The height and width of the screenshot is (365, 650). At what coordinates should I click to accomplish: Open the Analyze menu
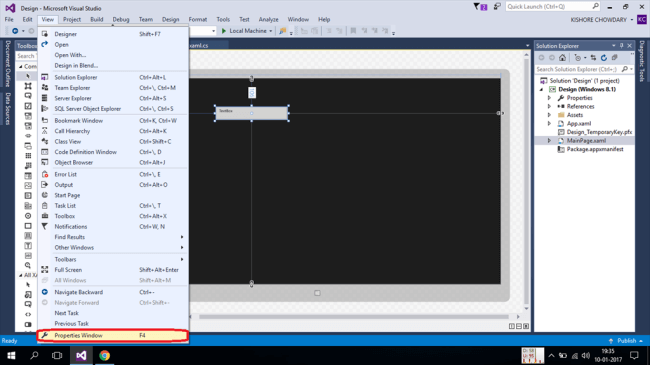click(x=269, y=19)
